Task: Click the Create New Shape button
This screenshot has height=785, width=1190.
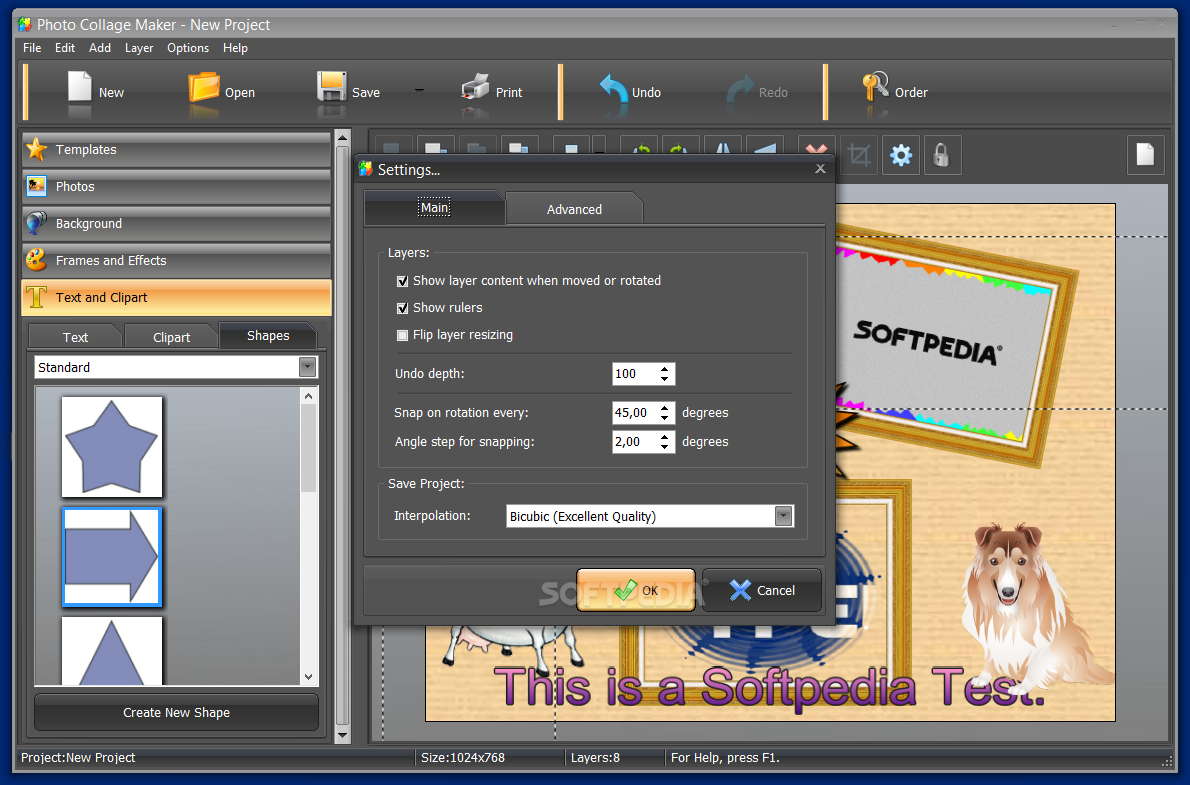Action: [x=176, y=712]
